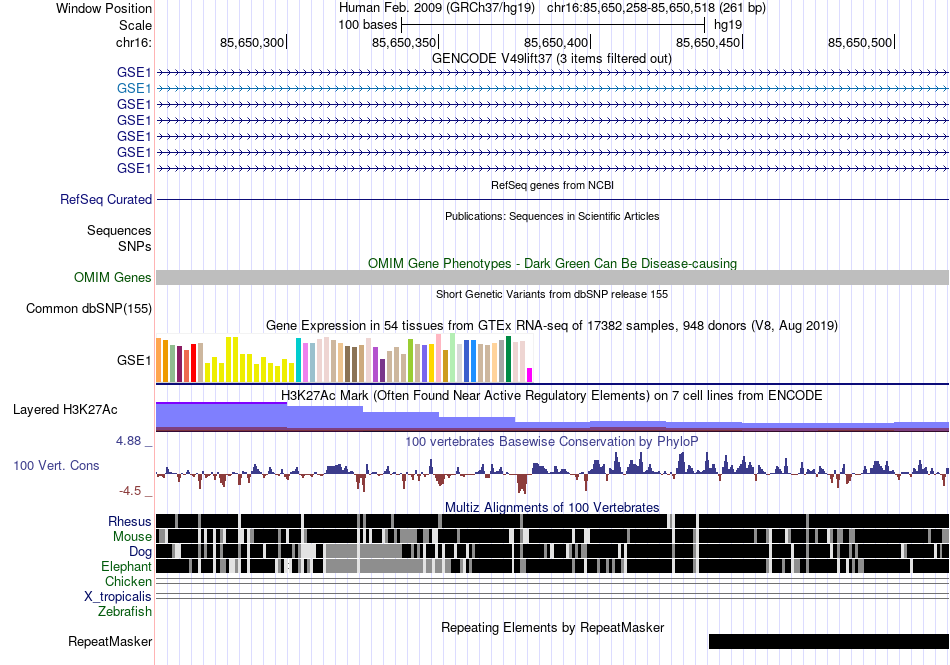This screenshot has height=665, width=950.
Task: Click the Chicken alignment row label
Action: [128, 582]
